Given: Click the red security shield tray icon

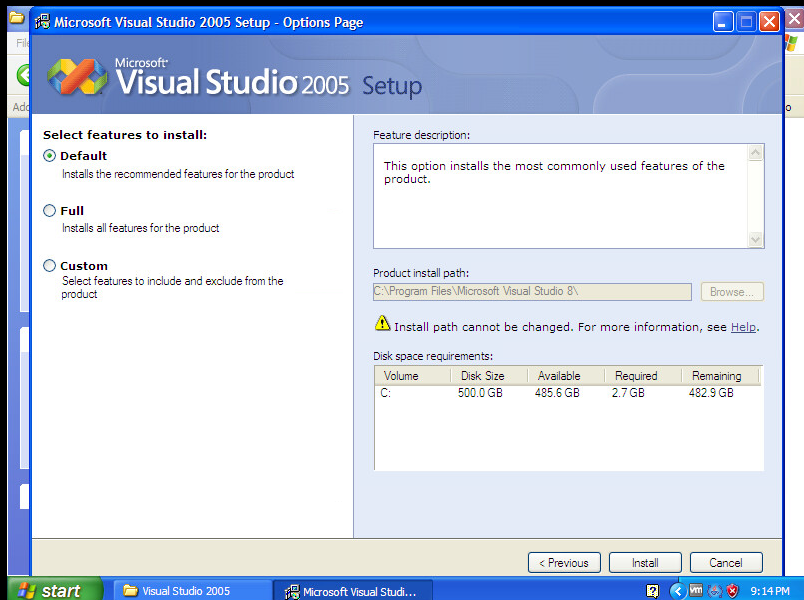Looking at the screenshot, I should (x=732, y=591).
